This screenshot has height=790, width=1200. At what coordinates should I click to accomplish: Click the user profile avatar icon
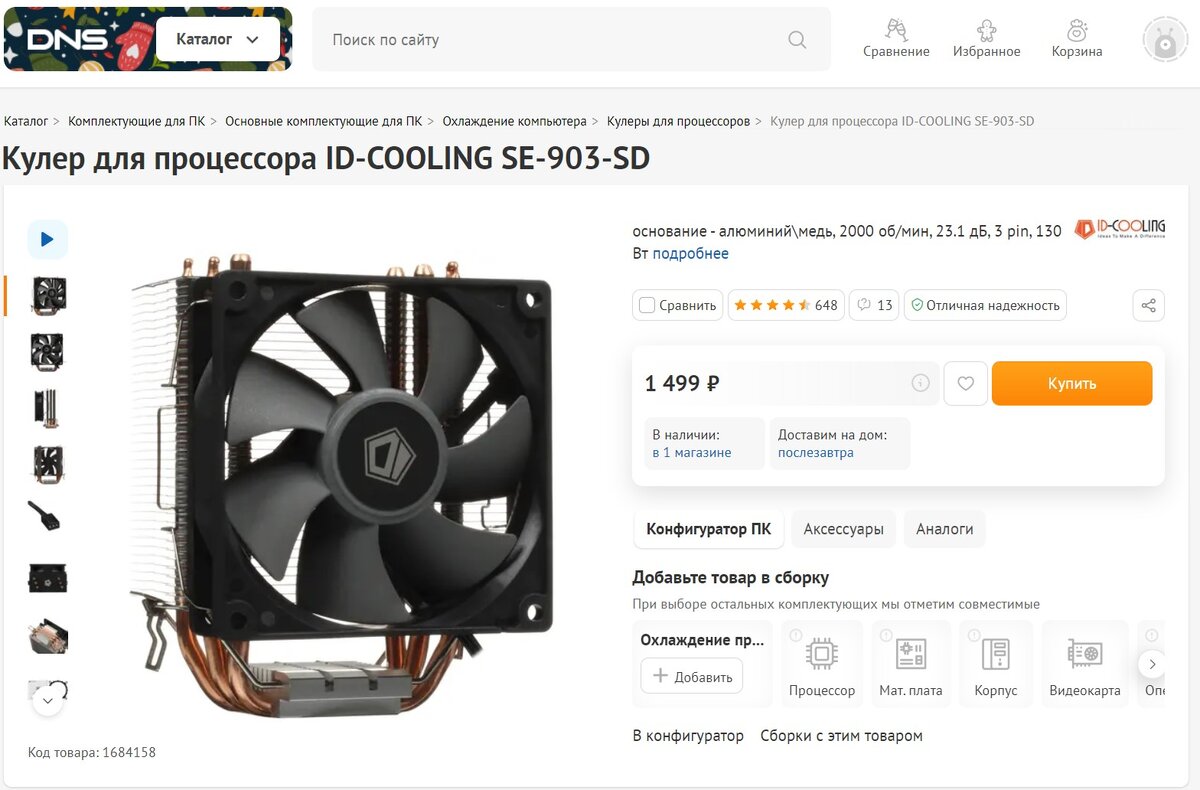point(1165,39)
